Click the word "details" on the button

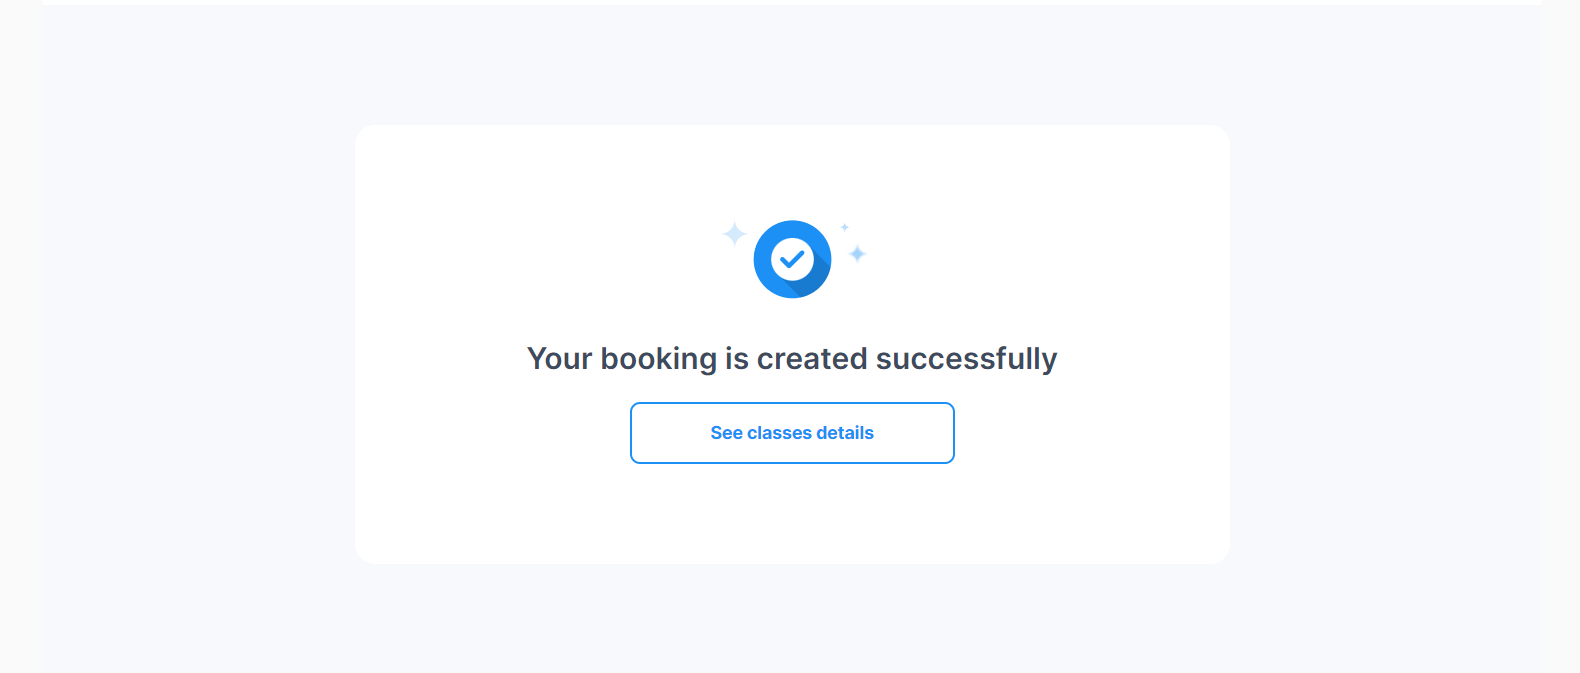tap(845, 433)
